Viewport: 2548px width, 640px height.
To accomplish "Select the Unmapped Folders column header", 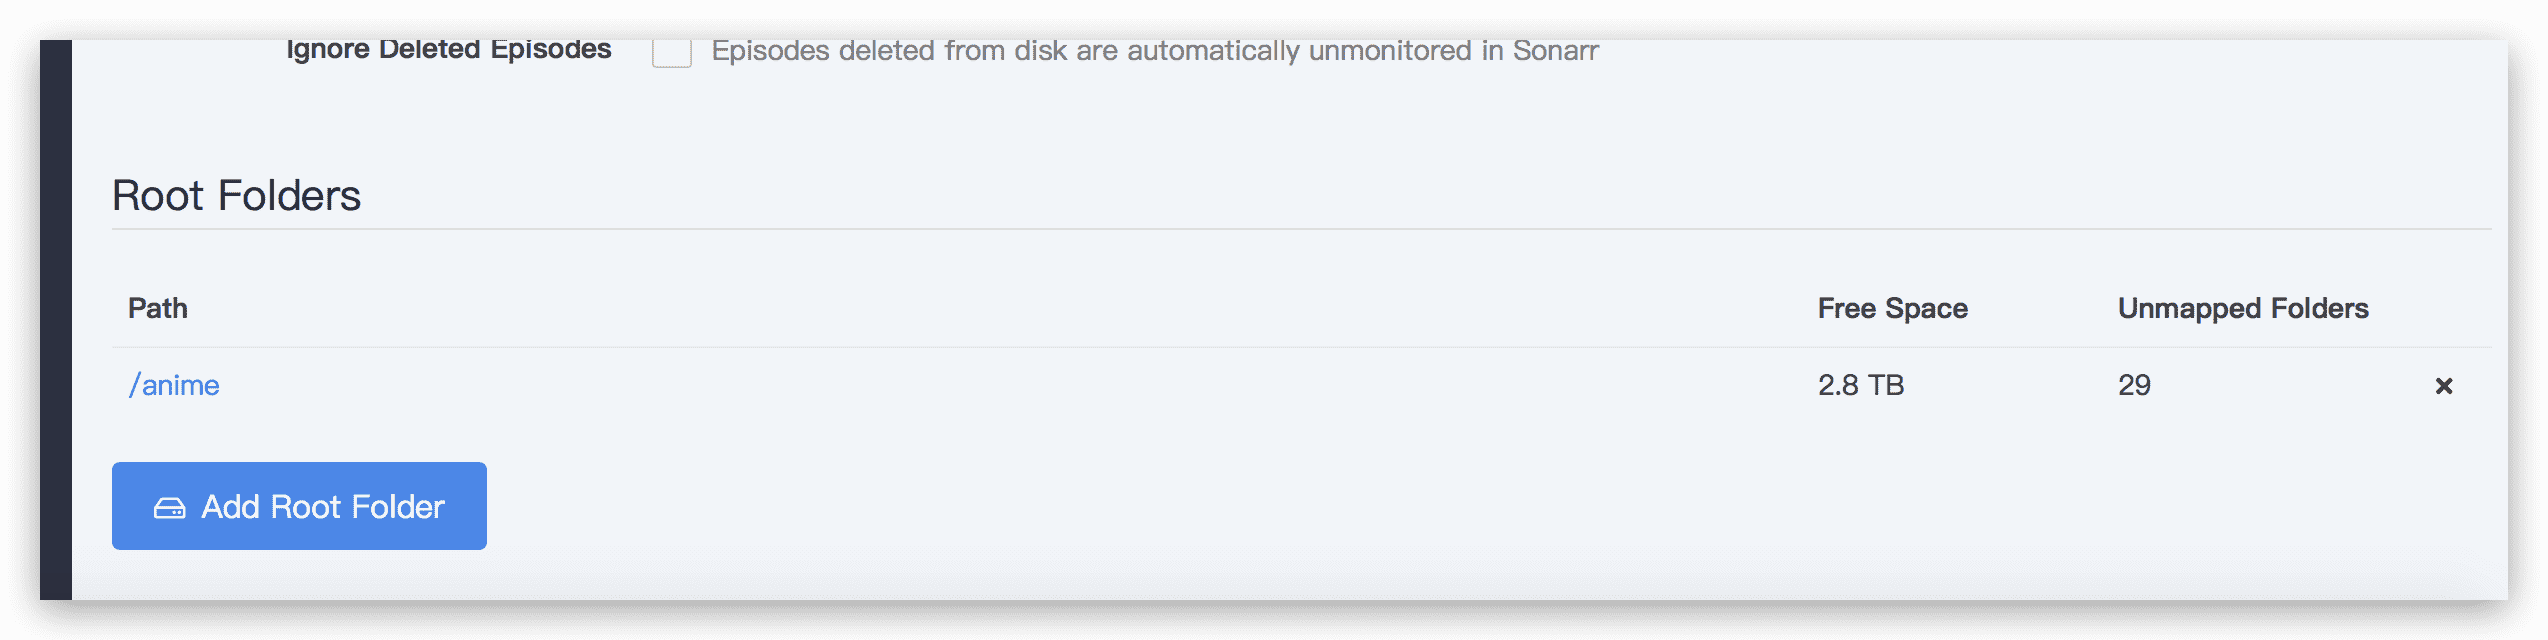I will (2242, 308).
